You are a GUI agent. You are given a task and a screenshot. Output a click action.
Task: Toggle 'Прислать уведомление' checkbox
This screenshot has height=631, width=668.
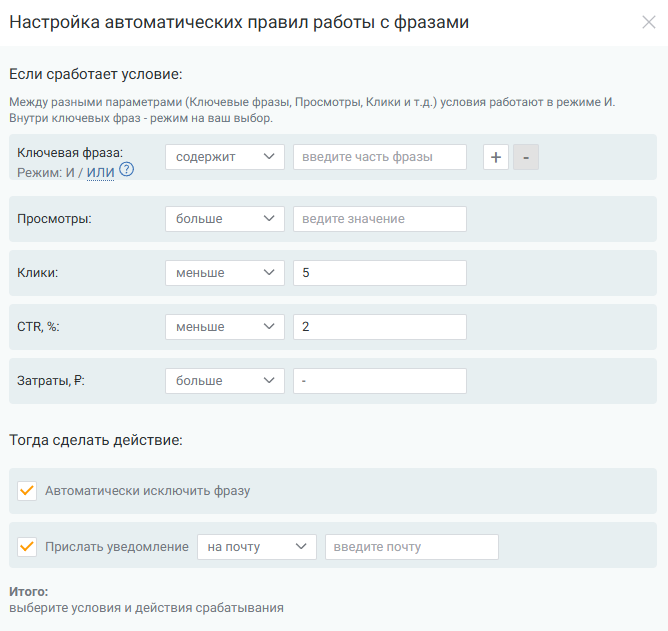(x=28, y=547)
